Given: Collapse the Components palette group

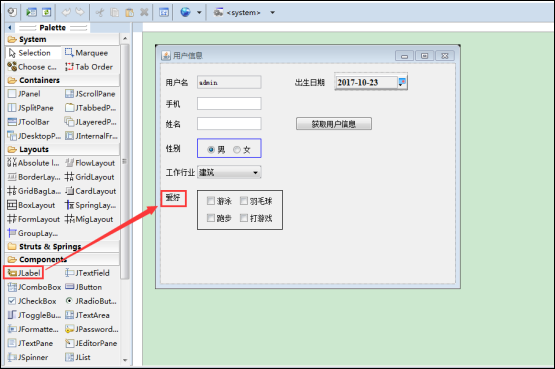Looking at the screenshot, I should coord(63,259).
